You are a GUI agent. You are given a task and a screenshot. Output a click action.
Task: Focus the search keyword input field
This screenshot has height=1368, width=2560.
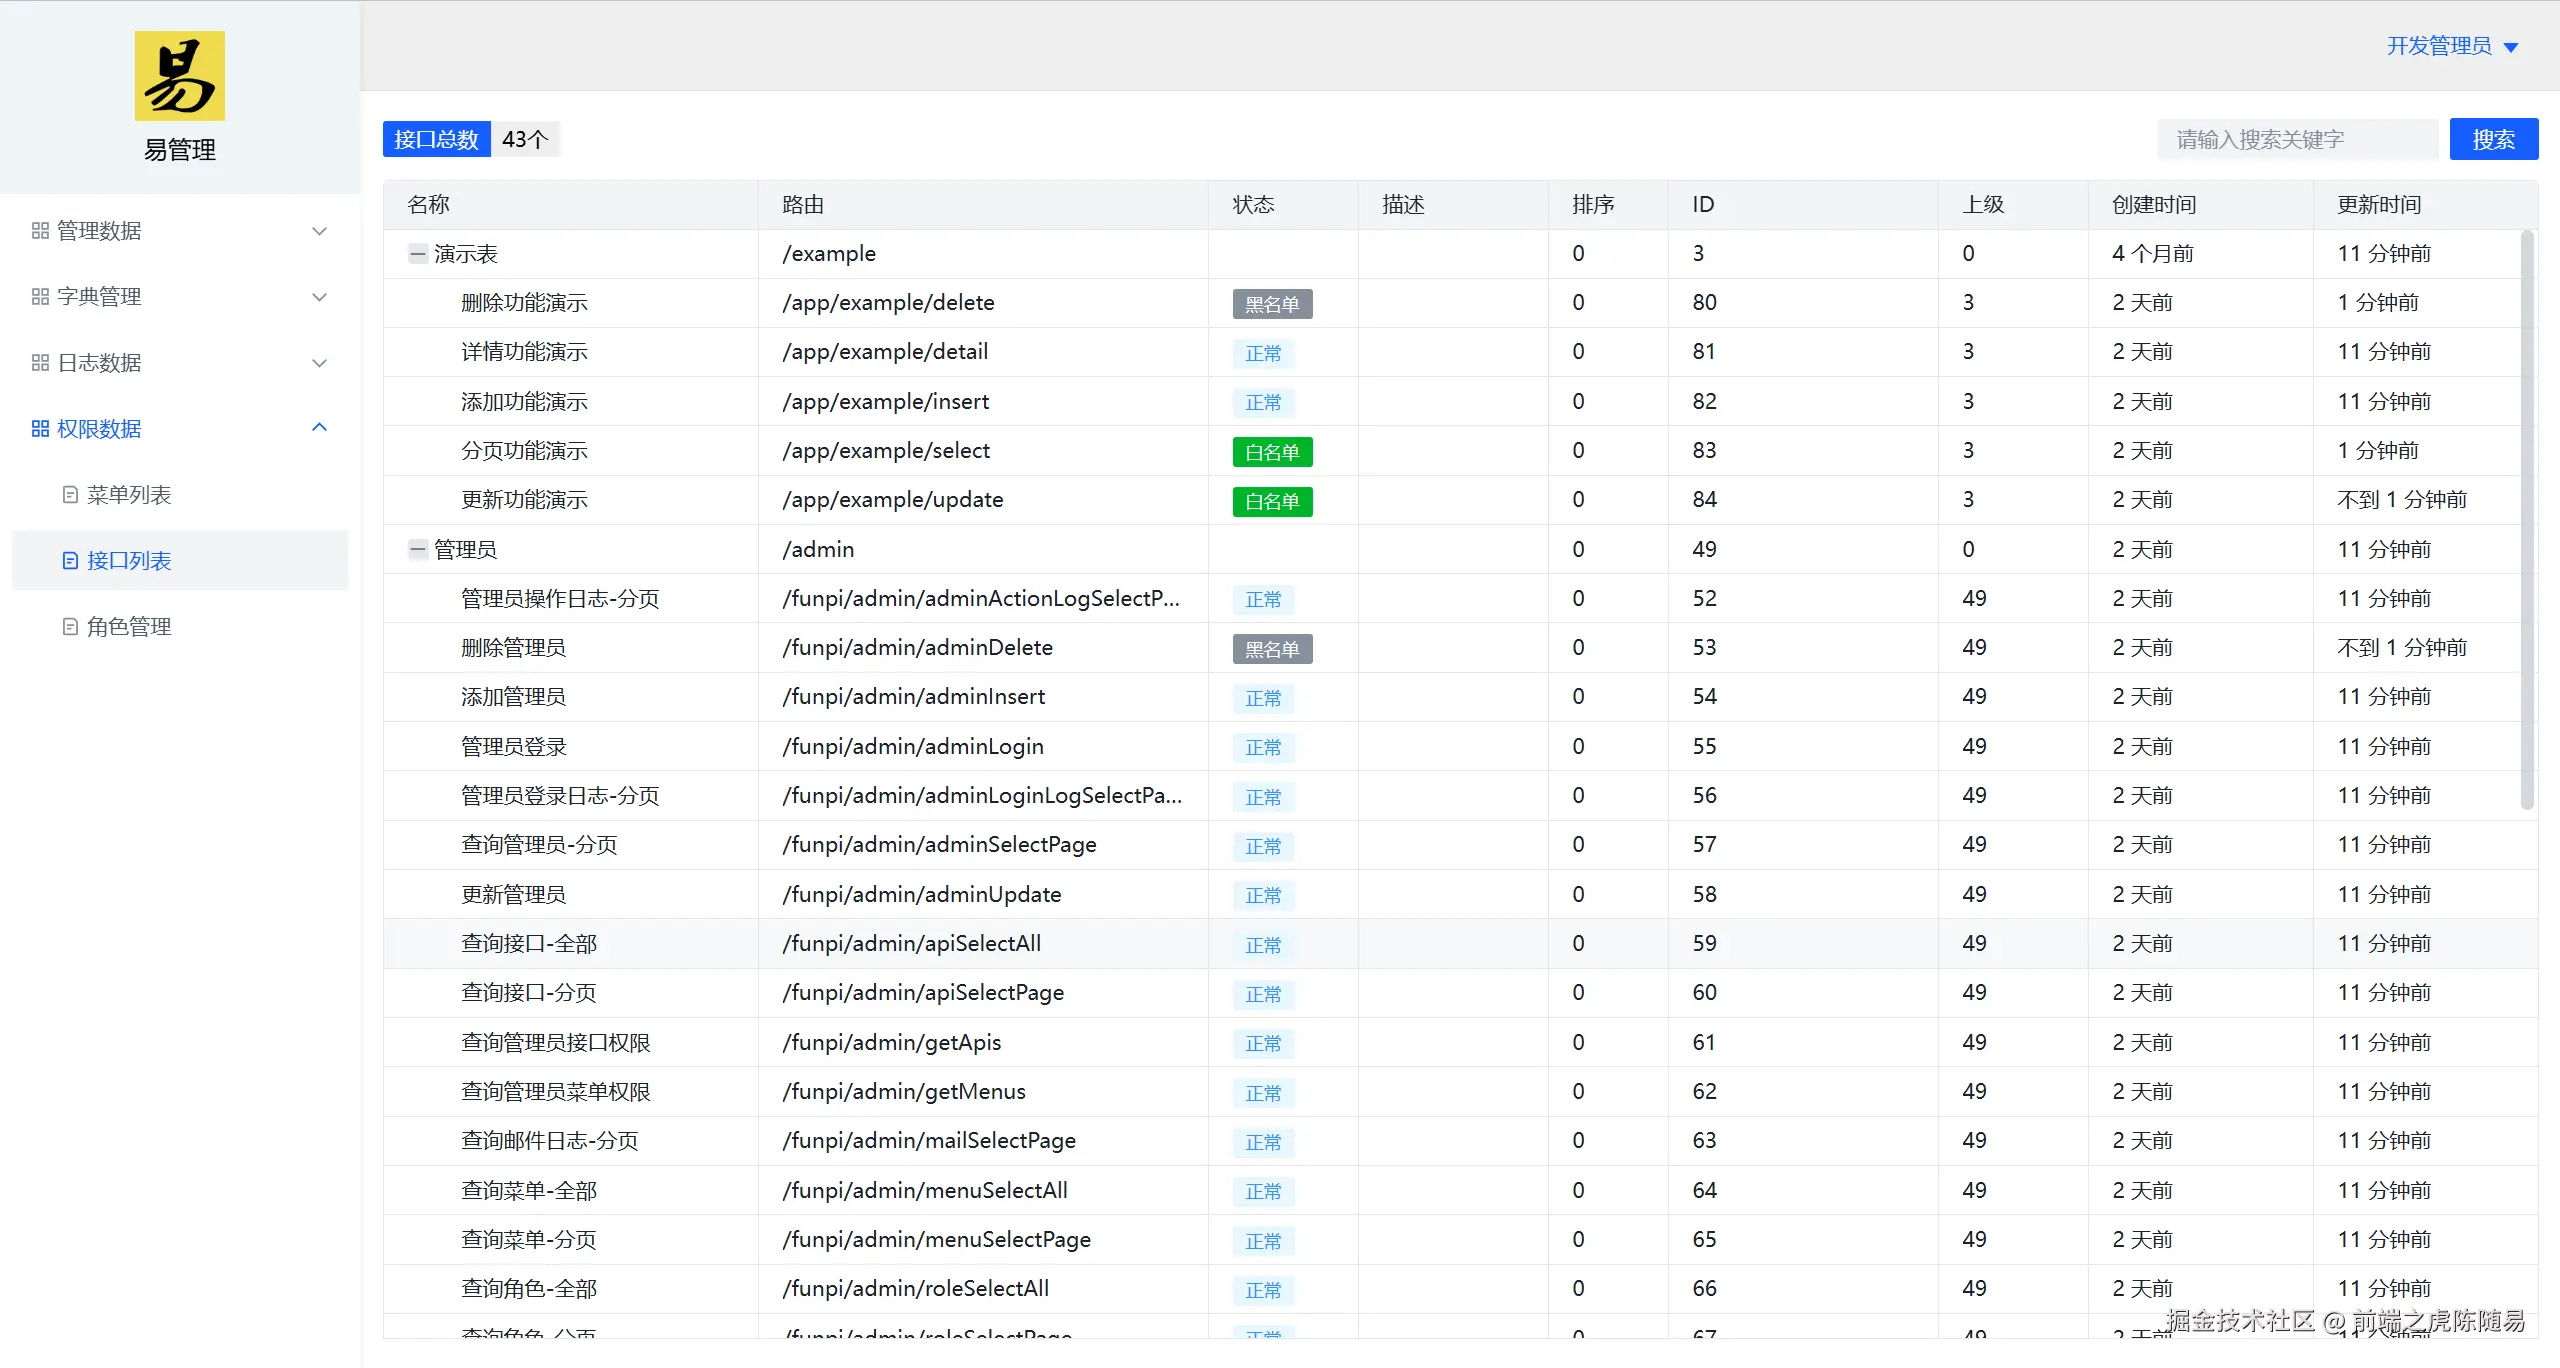(2296, 139)
